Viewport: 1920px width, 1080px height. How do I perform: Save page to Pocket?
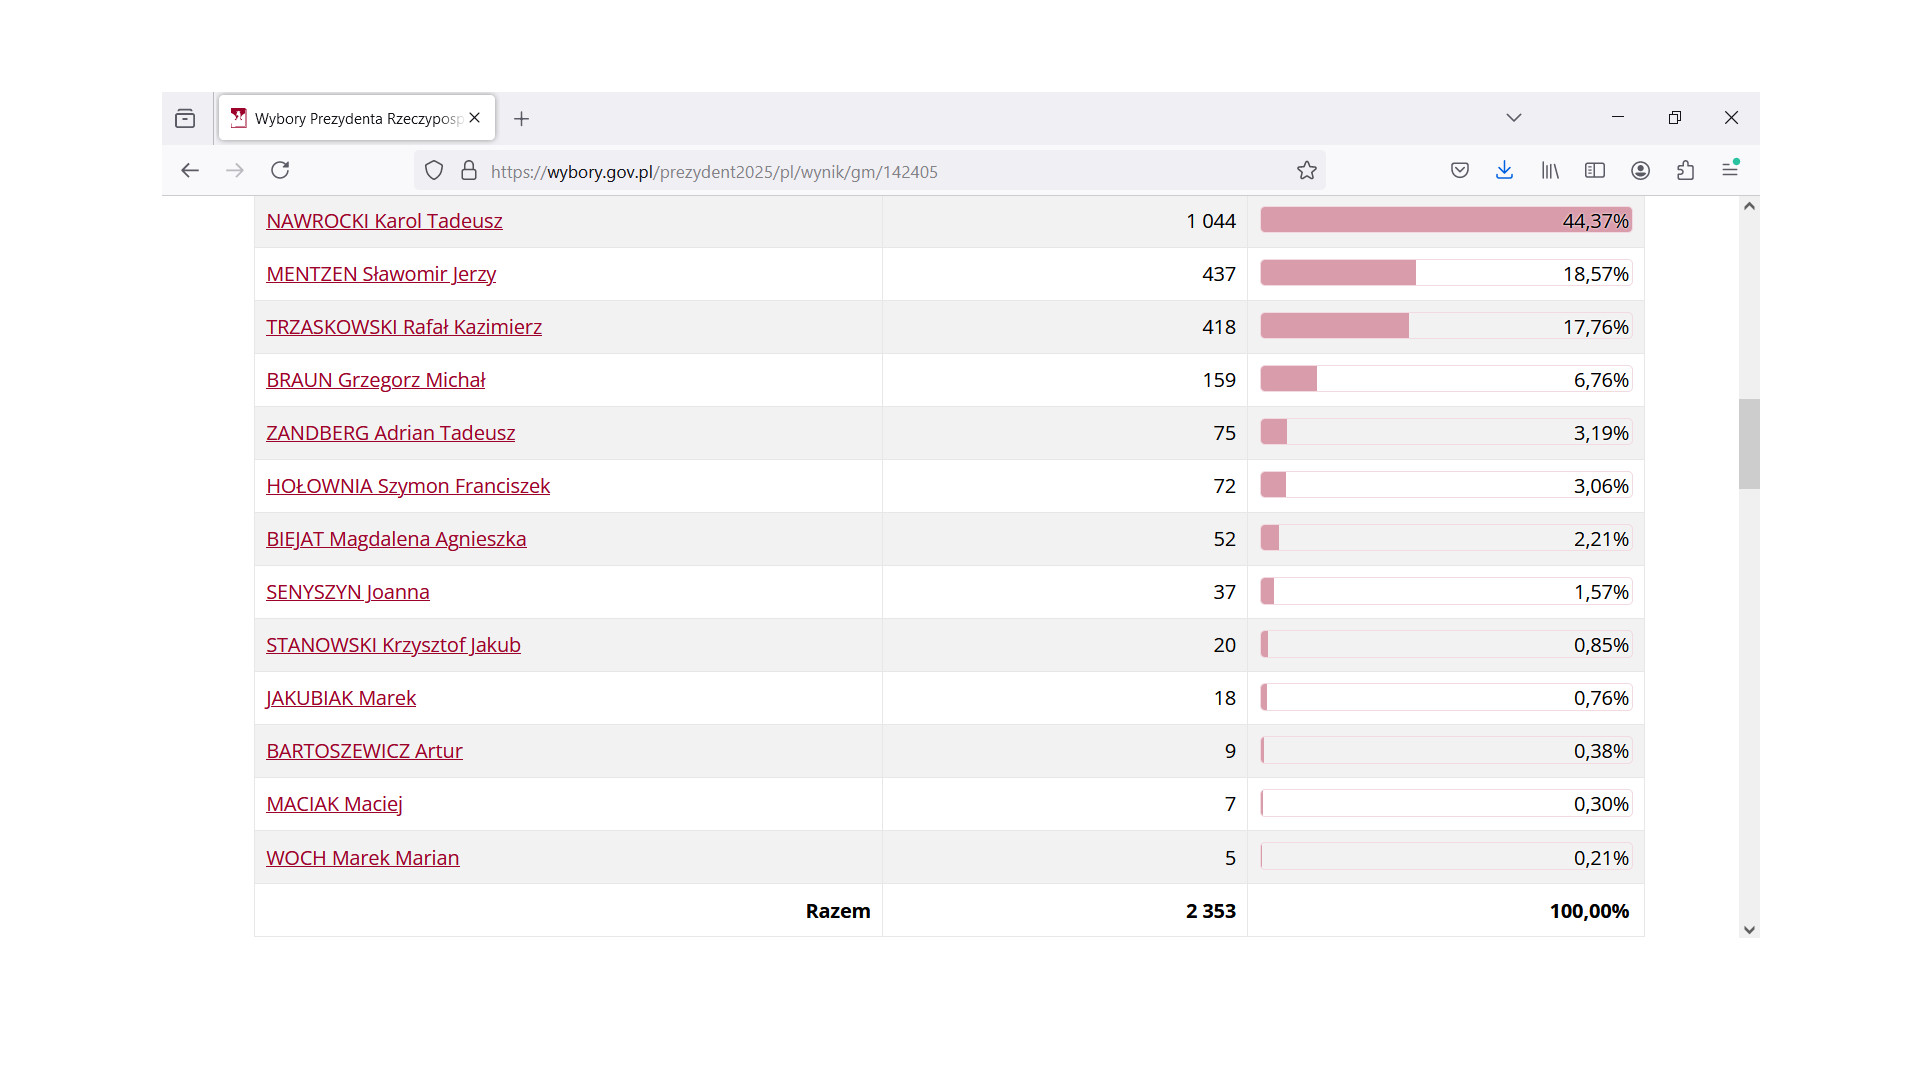[x=1460, y=171]
